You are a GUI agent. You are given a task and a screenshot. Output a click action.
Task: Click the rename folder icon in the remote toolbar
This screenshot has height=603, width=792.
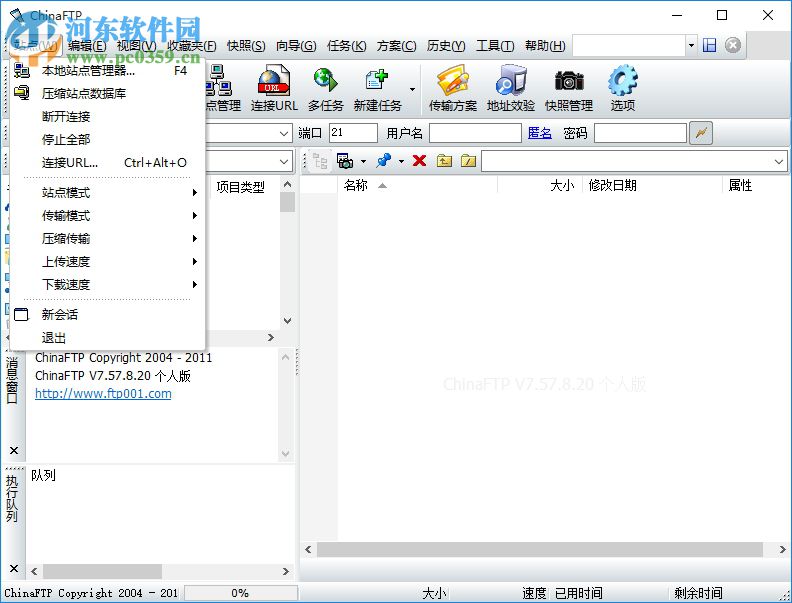[468, 161]
